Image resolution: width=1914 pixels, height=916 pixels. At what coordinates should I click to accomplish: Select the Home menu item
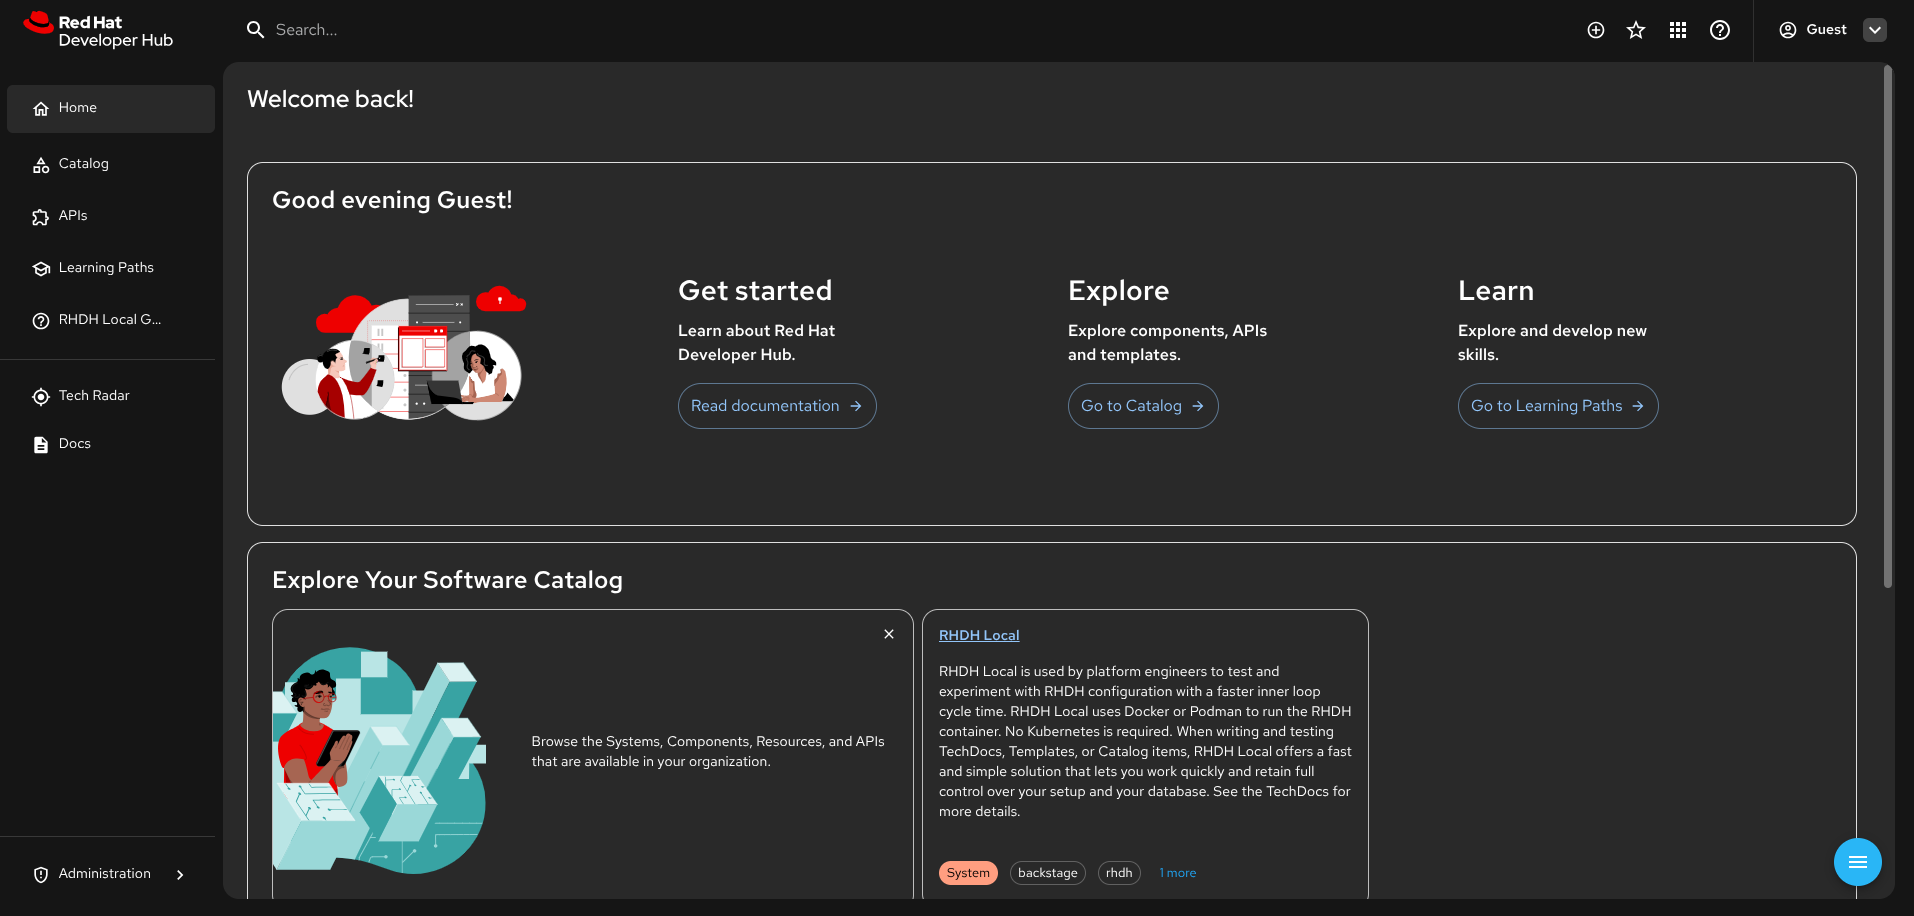(x=111, y=109)
